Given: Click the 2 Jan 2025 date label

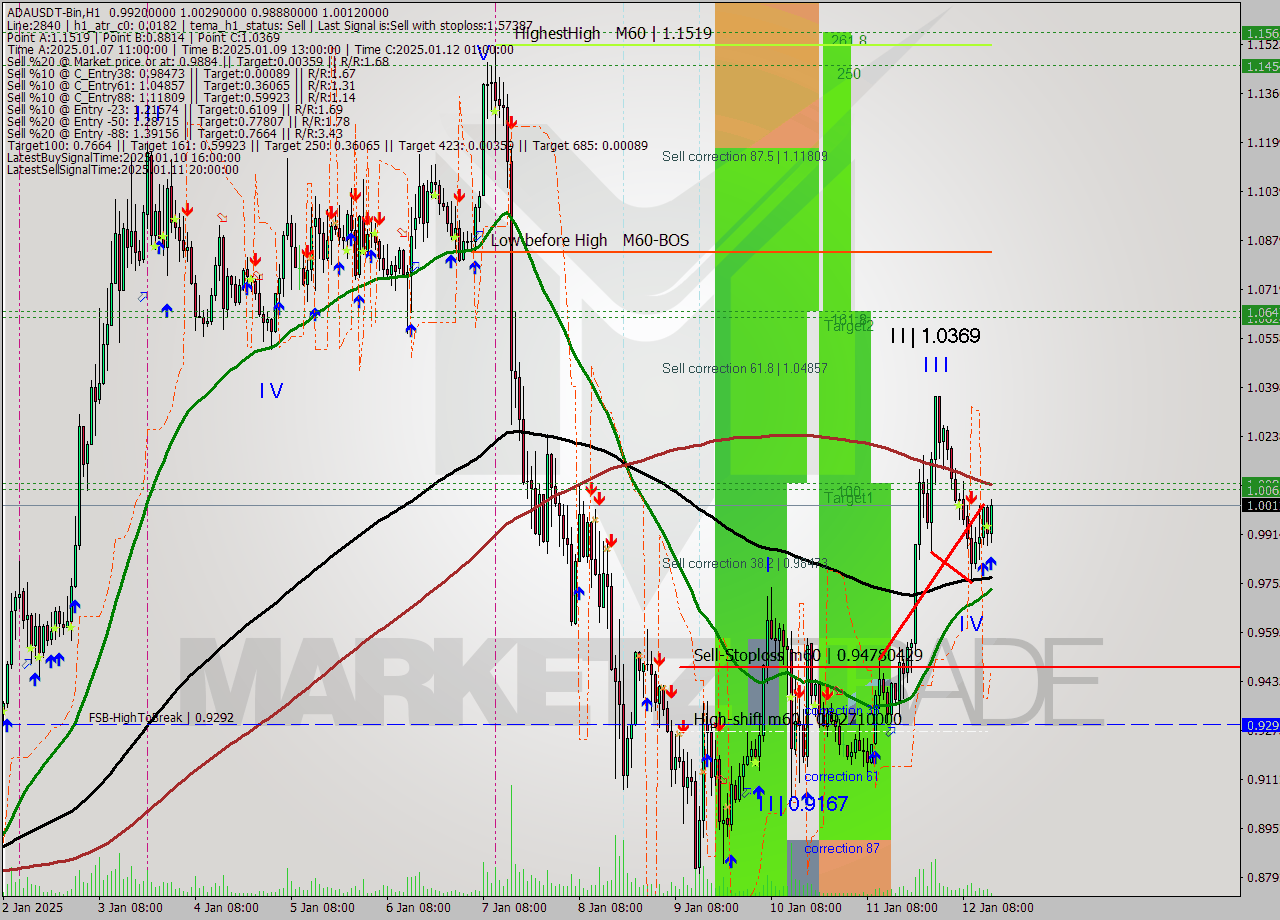Looking at the screenshot, I should click(x=33, y=908).
